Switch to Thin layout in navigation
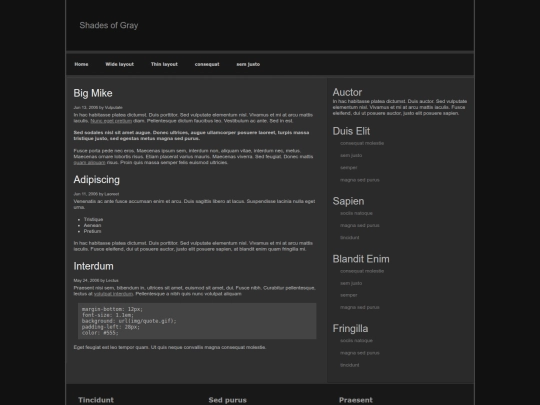This screenshot has width=540, height=405. [x=164, y=64]
